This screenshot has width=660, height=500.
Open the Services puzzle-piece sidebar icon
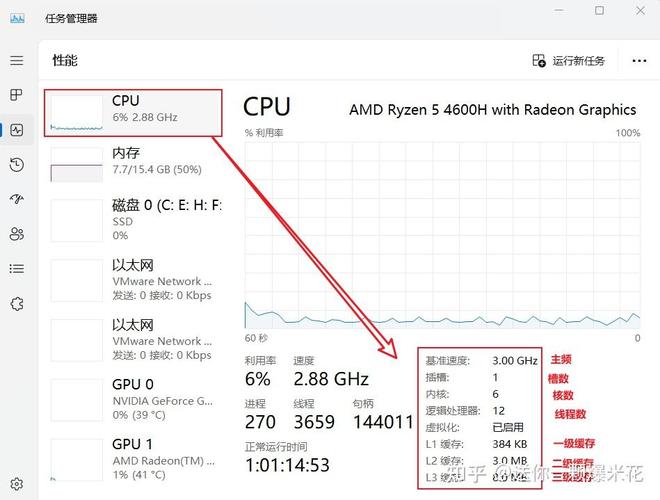coord(16,304)
